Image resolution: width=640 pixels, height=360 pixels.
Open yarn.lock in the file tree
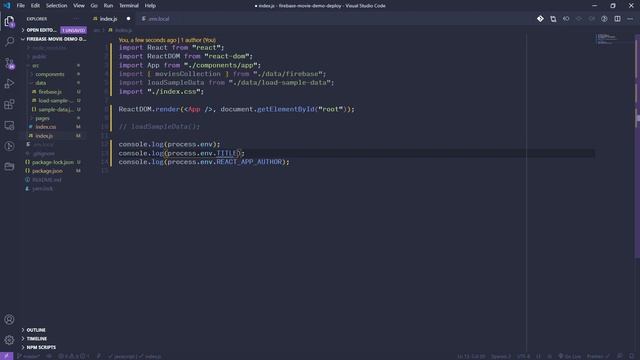point(42,189)
